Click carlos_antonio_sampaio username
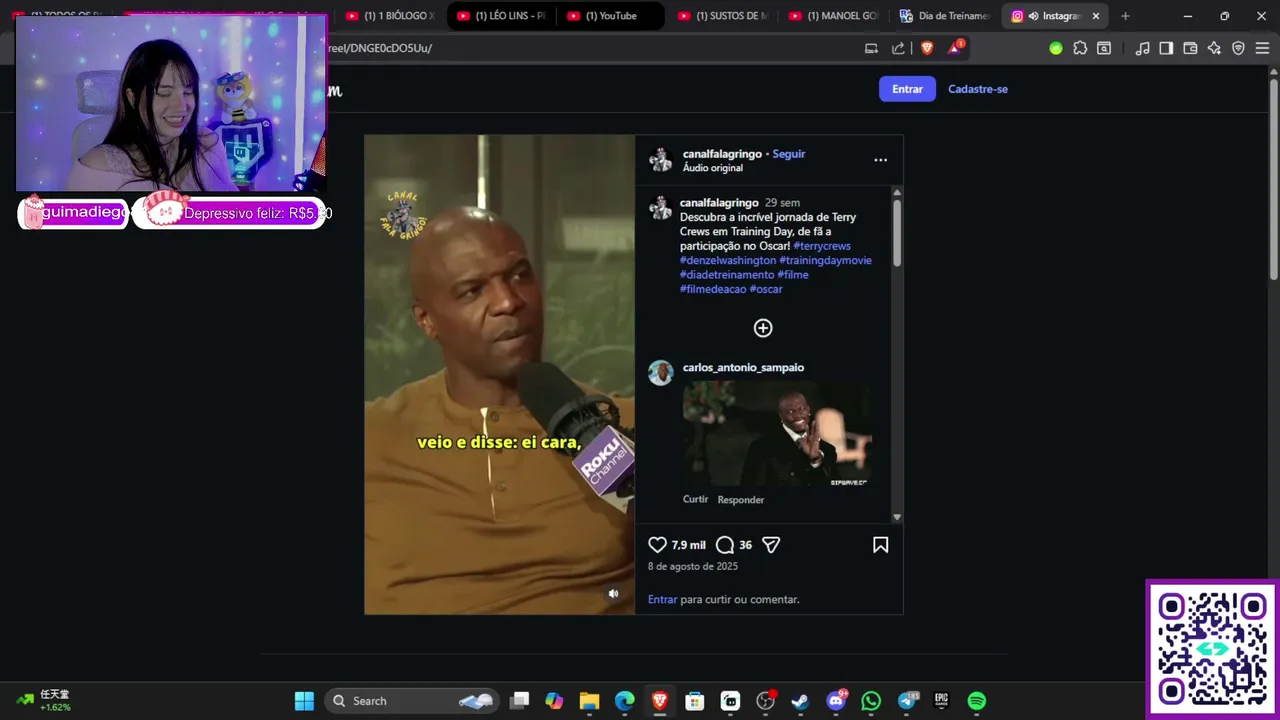 (743, 367)
